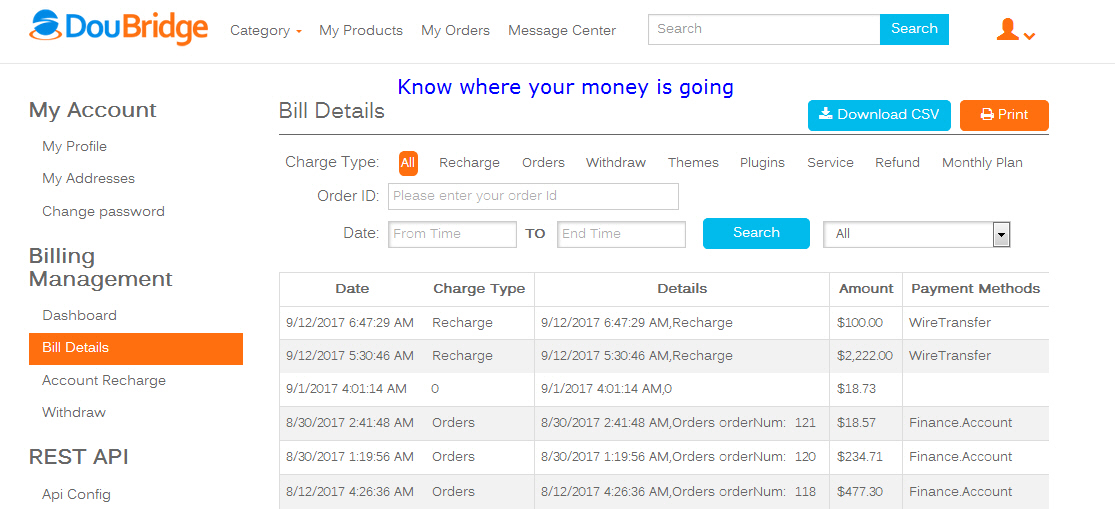Expand the Category dropdown in the navbar
The width and height of the screenshot is (1115, 509).
click(266, 31)
